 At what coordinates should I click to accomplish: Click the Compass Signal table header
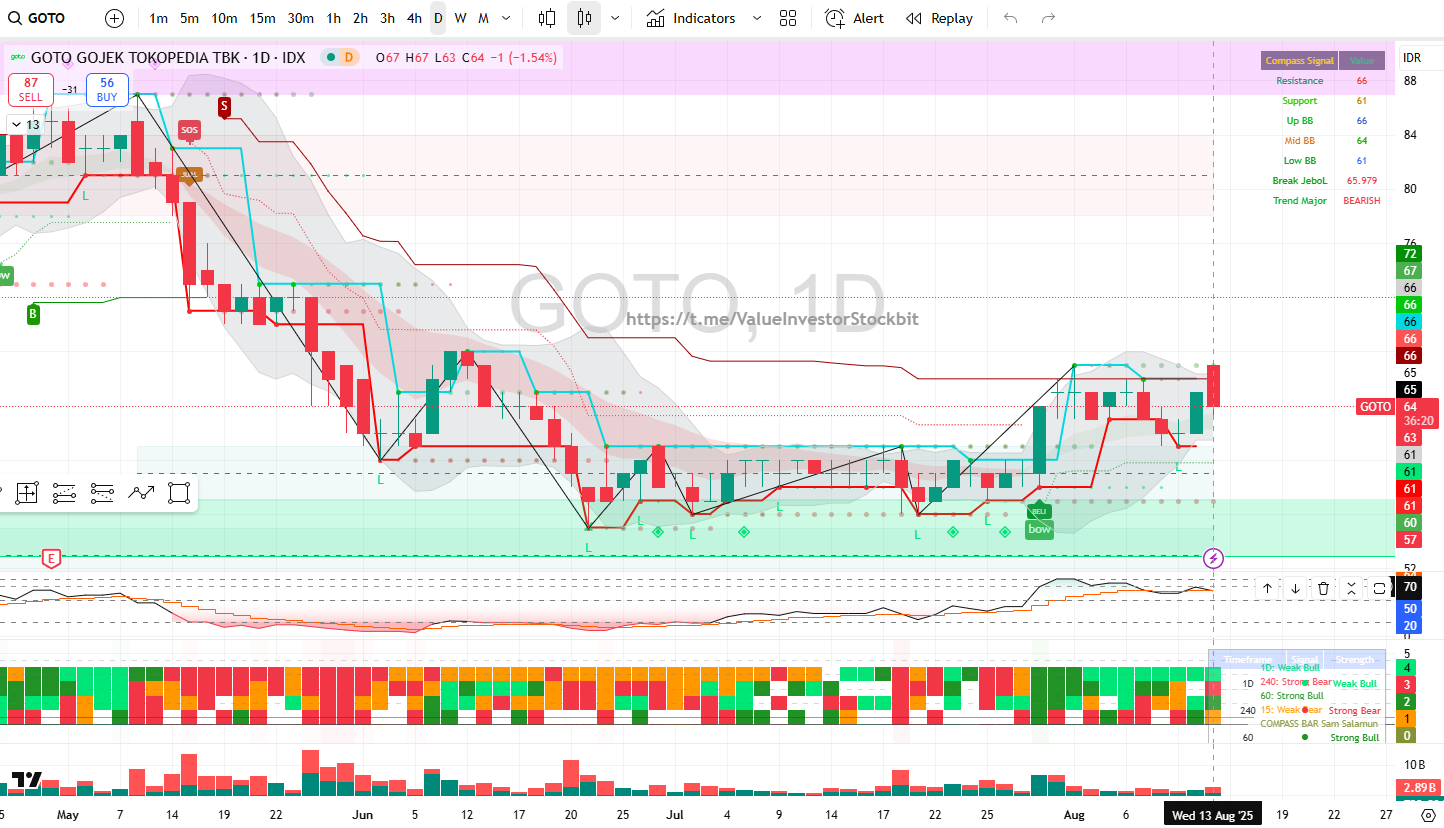(1299, 61)
